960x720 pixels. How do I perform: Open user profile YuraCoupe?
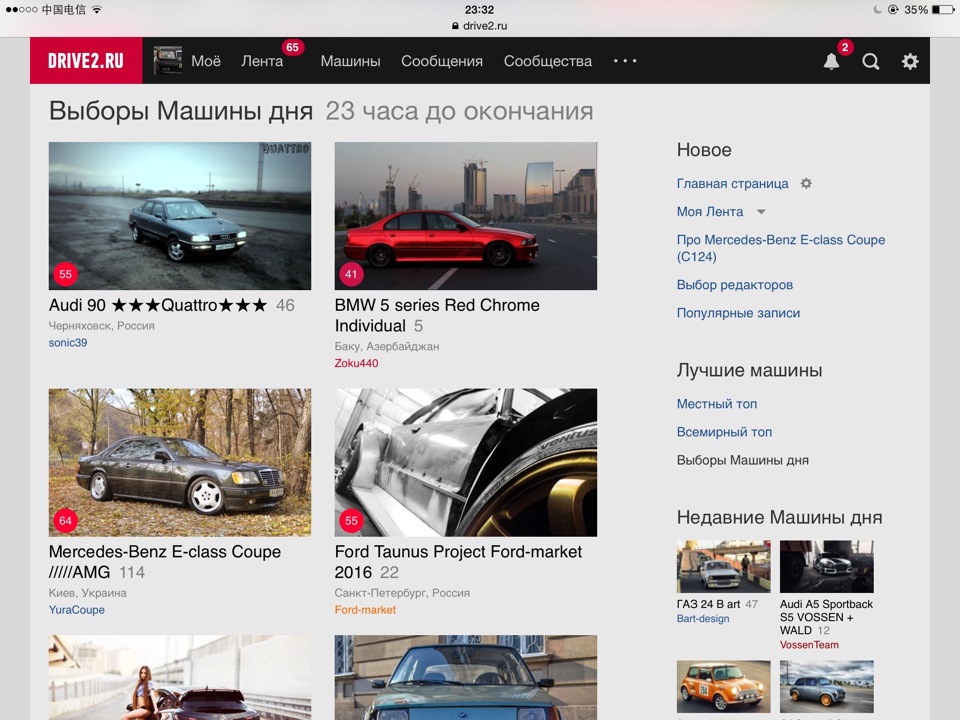[x=77, y=610]
